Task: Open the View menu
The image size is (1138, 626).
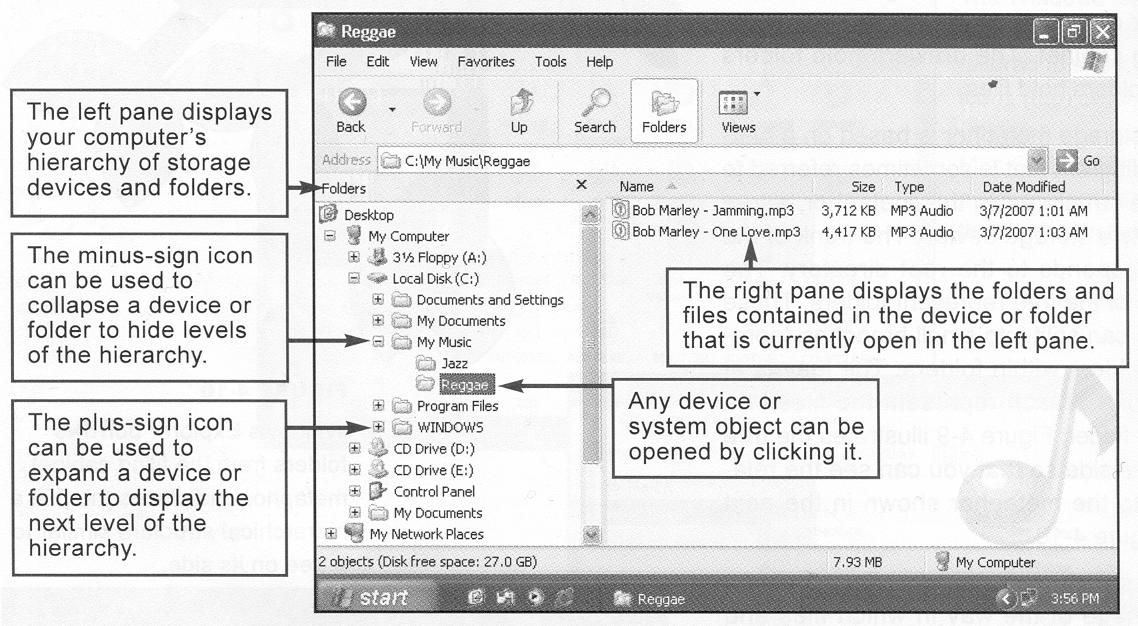Action: 423,62
